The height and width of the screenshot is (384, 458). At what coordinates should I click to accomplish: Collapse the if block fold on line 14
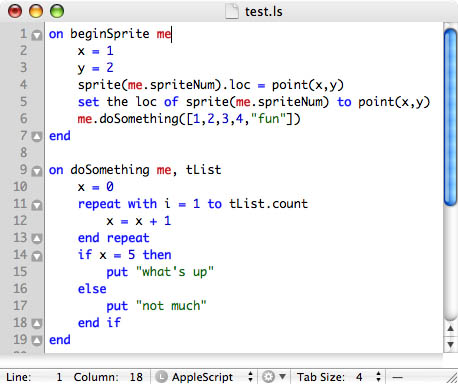coord(37,256)
